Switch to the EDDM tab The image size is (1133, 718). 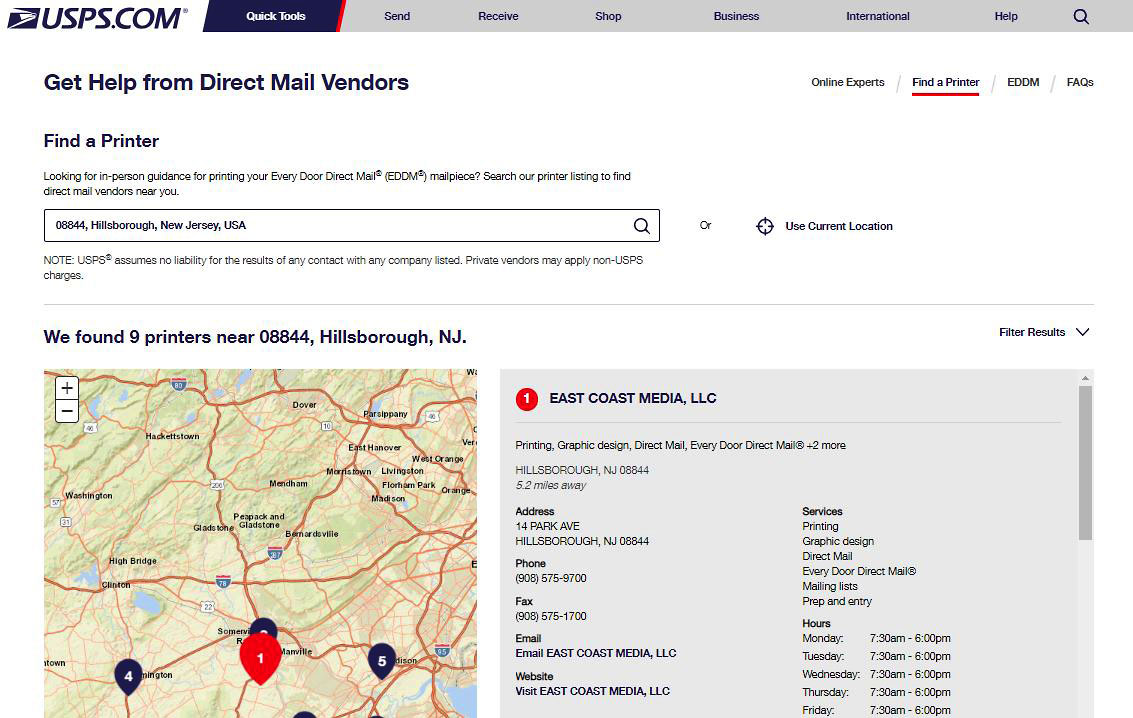1023,82
